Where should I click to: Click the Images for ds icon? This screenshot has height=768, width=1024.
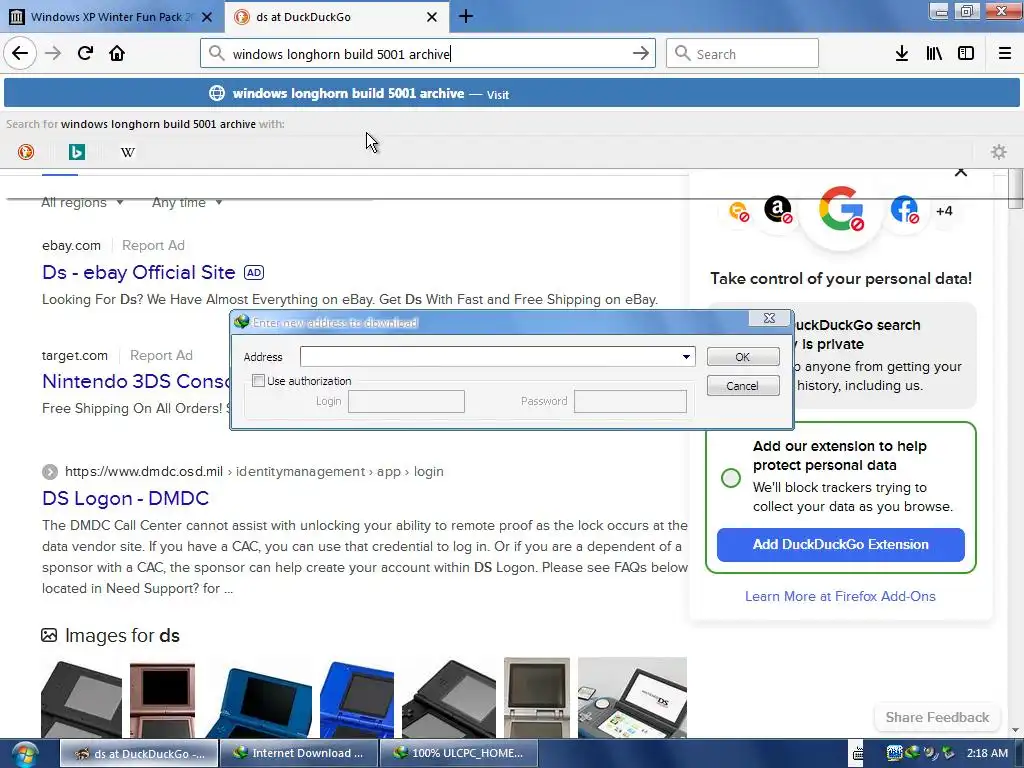click(49, 635)
